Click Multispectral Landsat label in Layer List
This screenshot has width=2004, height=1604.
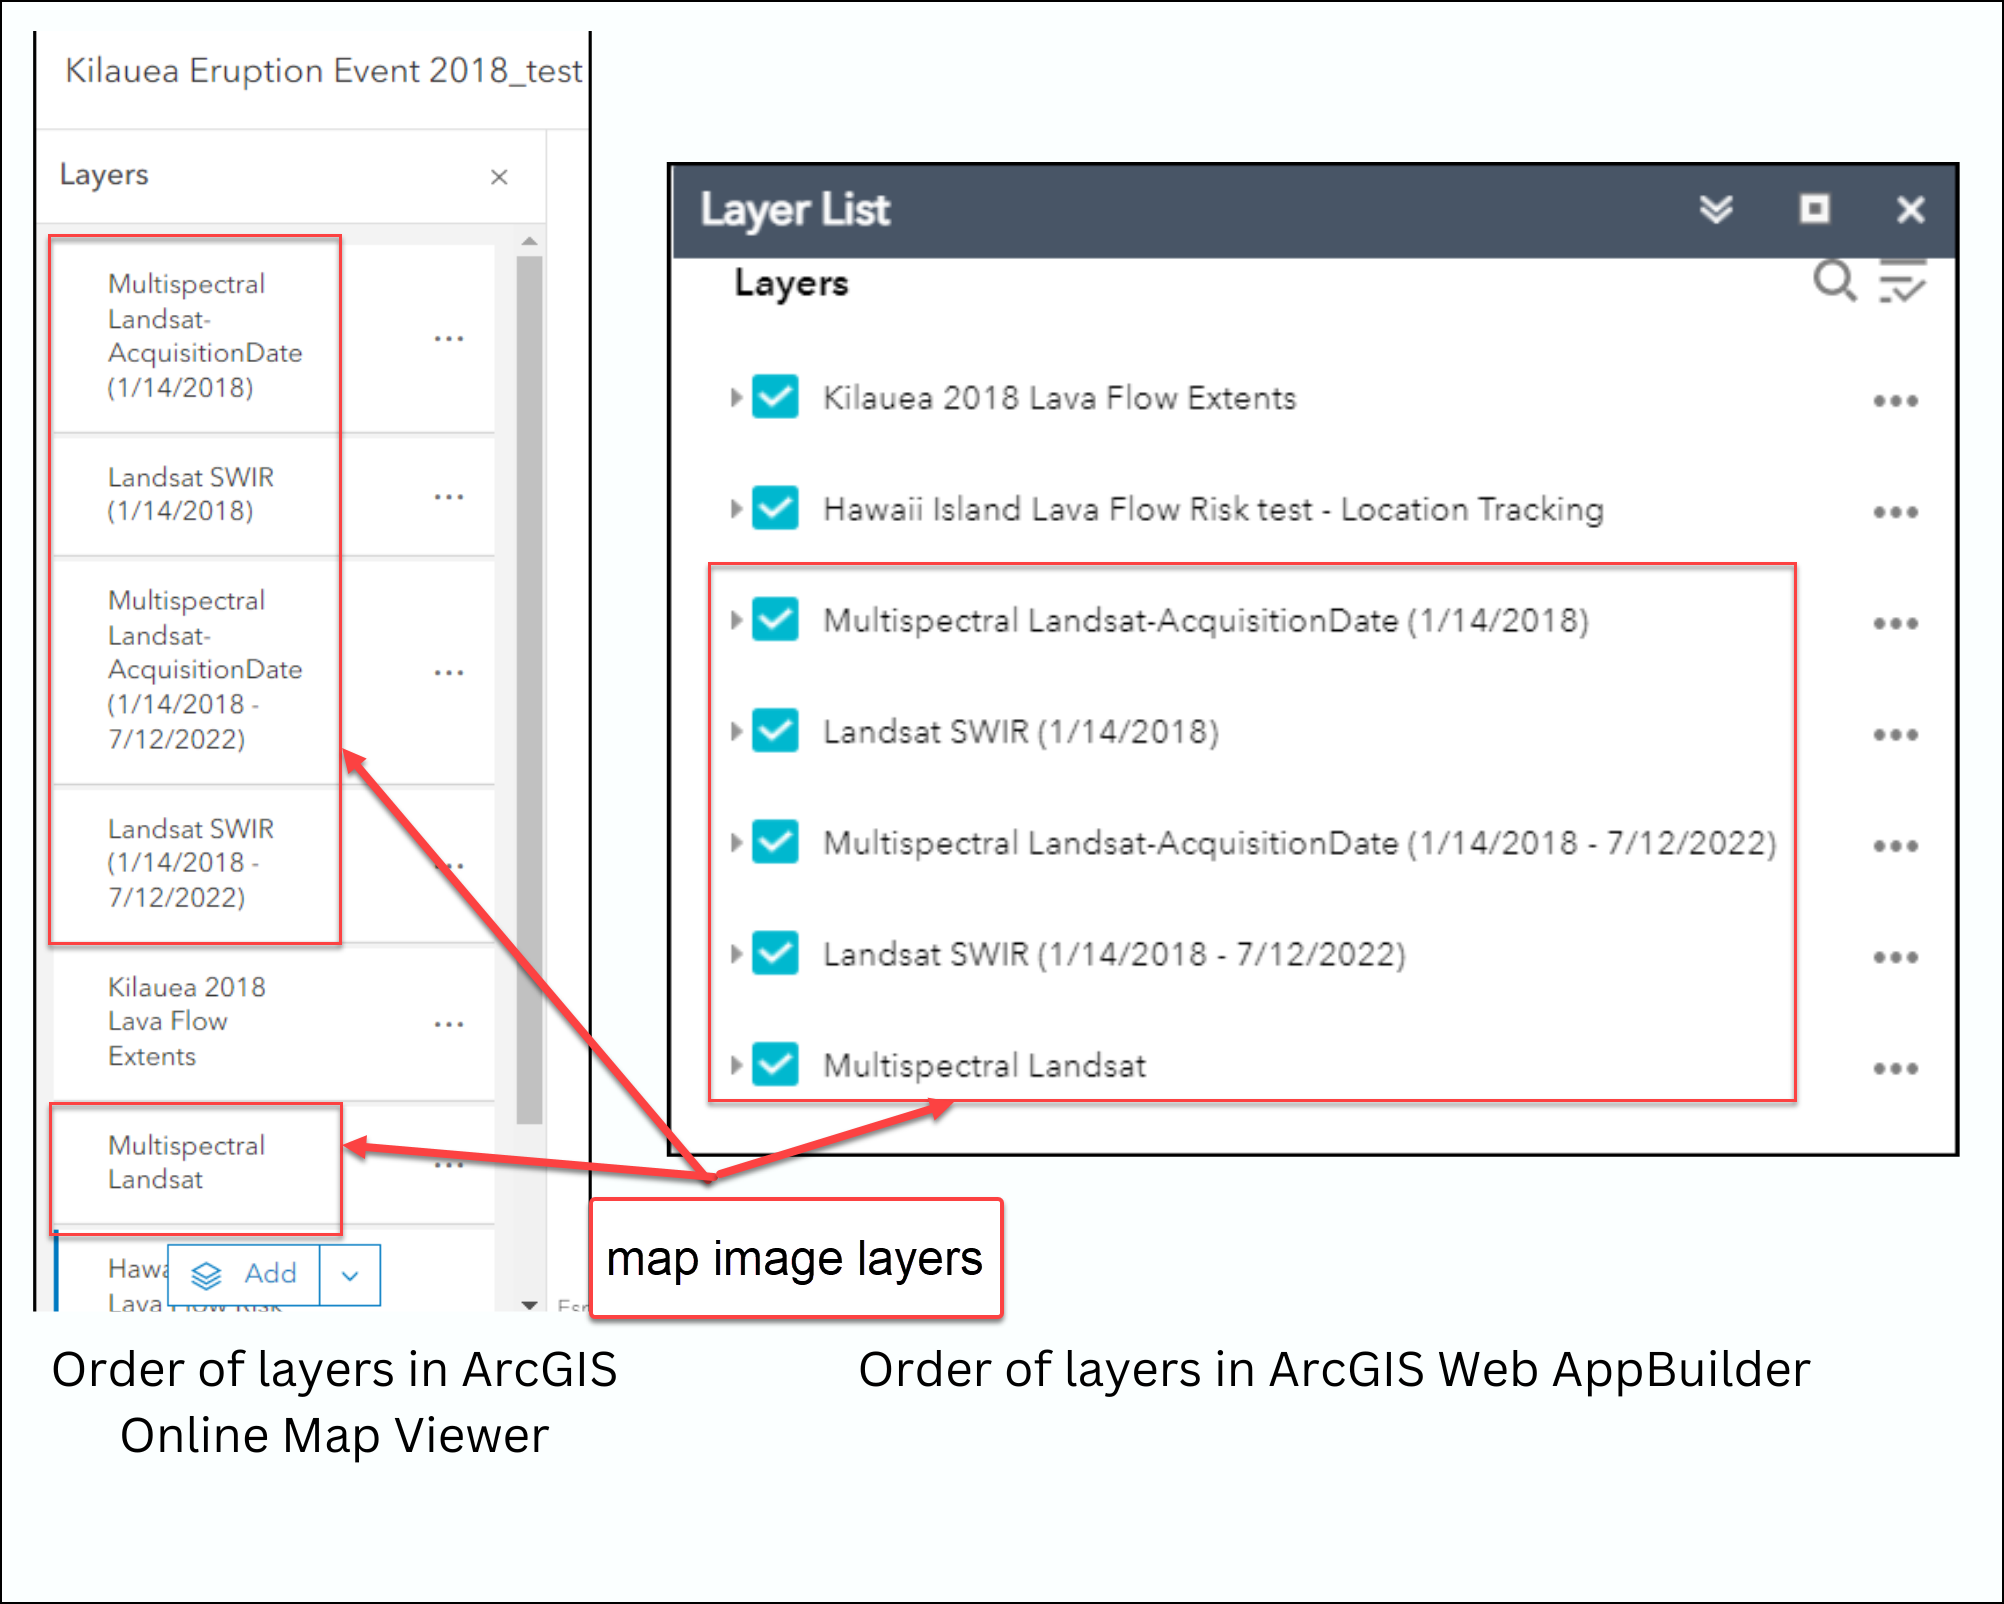[984, 1066]
